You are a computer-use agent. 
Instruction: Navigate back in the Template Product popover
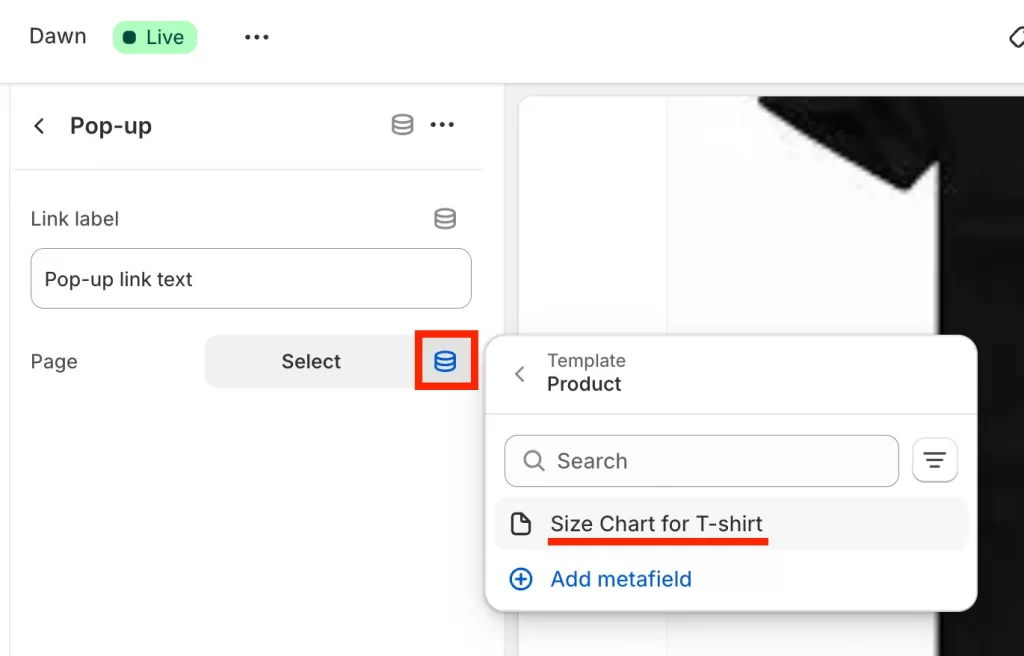point(520,374)
